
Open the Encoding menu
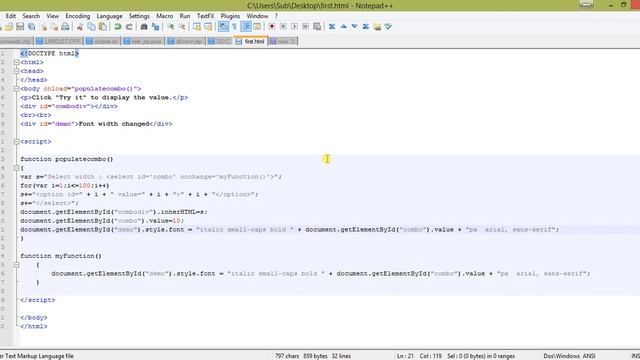point(78,16)
